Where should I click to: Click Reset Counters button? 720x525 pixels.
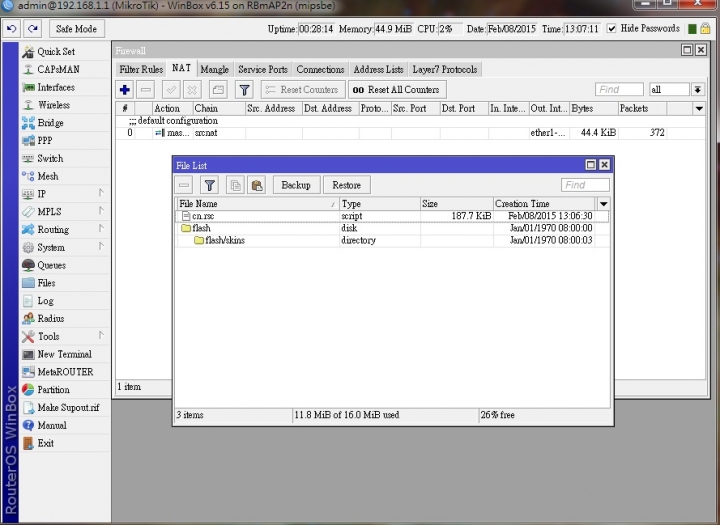pyautogui.click(x=303, y=90)
